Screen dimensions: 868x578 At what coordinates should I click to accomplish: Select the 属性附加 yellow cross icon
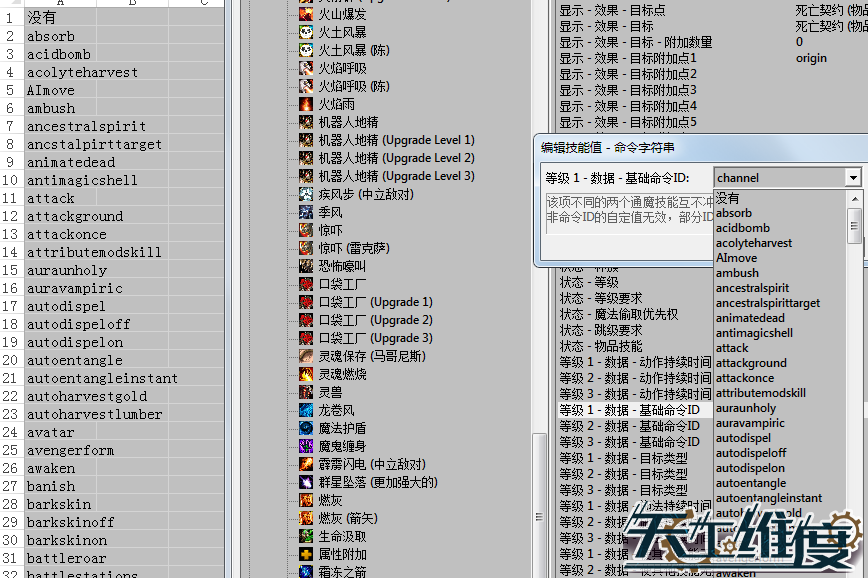307,554
